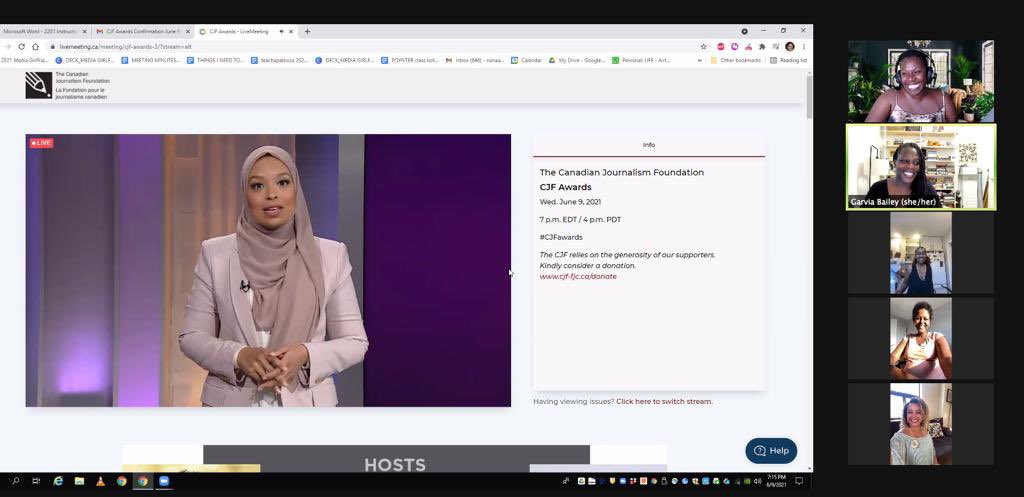Open the Zoom app from taskbar

point(164,481)
